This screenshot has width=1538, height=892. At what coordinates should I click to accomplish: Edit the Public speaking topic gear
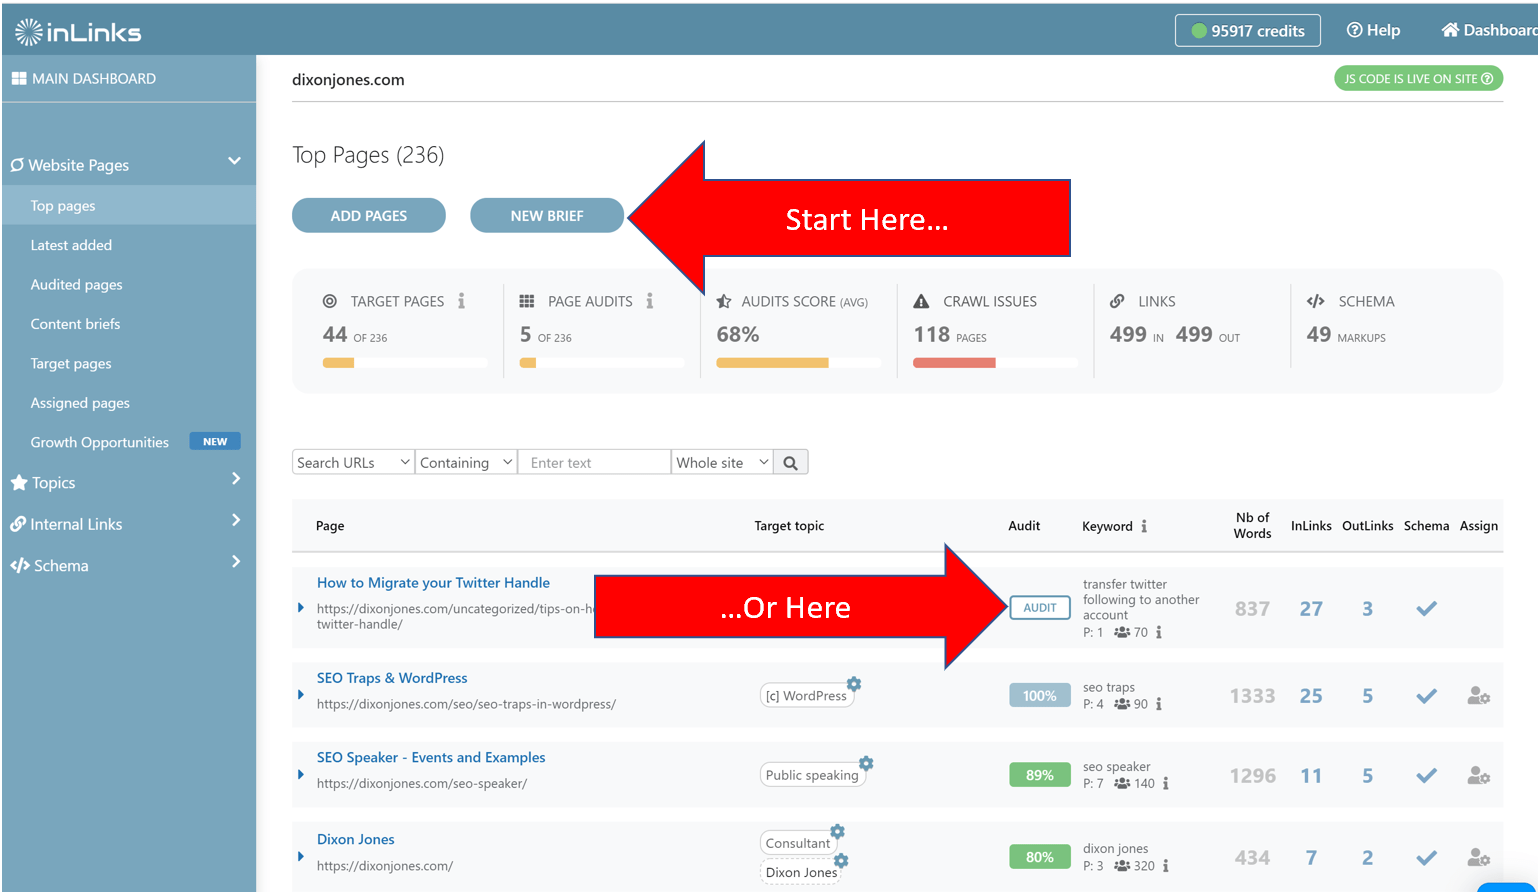[x=866, y=763]
